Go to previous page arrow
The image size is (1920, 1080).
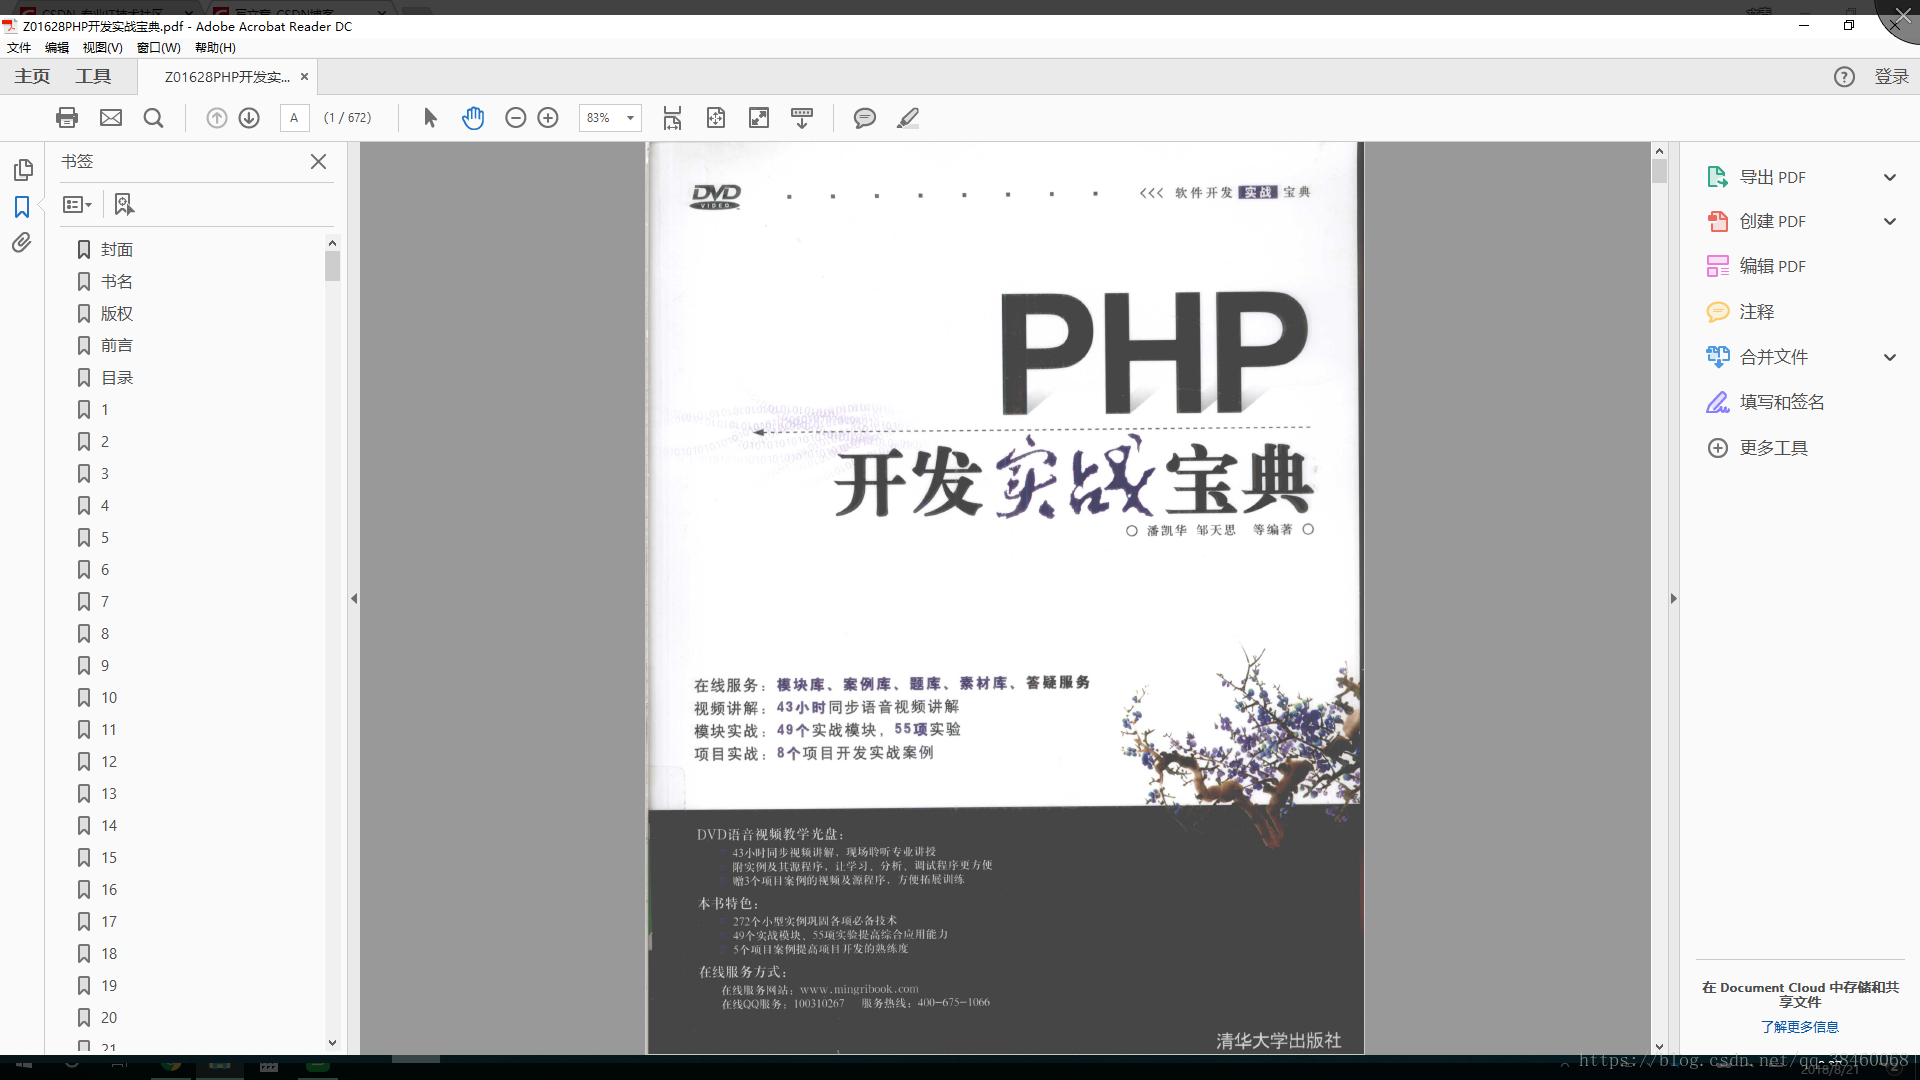click(216, 118)
